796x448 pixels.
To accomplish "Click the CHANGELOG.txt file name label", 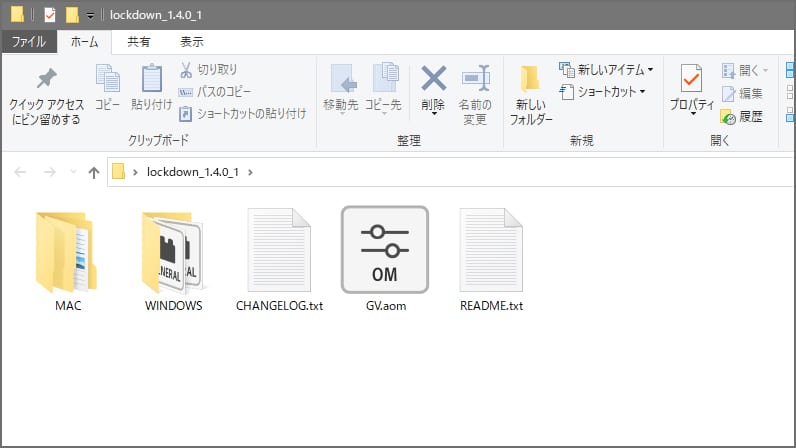I will 279,306.
